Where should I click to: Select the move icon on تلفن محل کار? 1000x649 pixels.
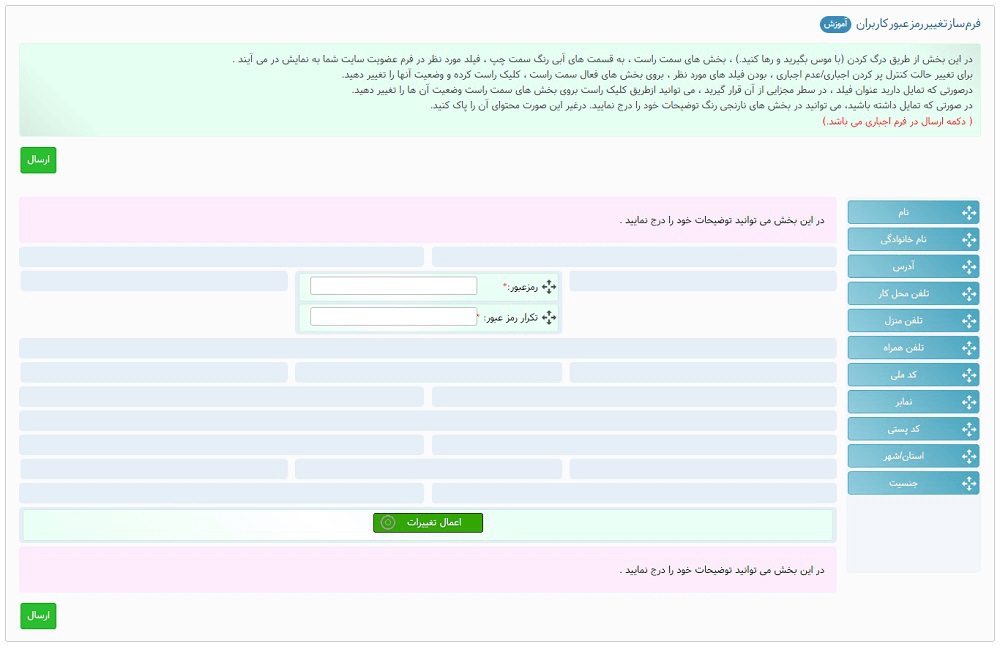(x=968, y=294)
